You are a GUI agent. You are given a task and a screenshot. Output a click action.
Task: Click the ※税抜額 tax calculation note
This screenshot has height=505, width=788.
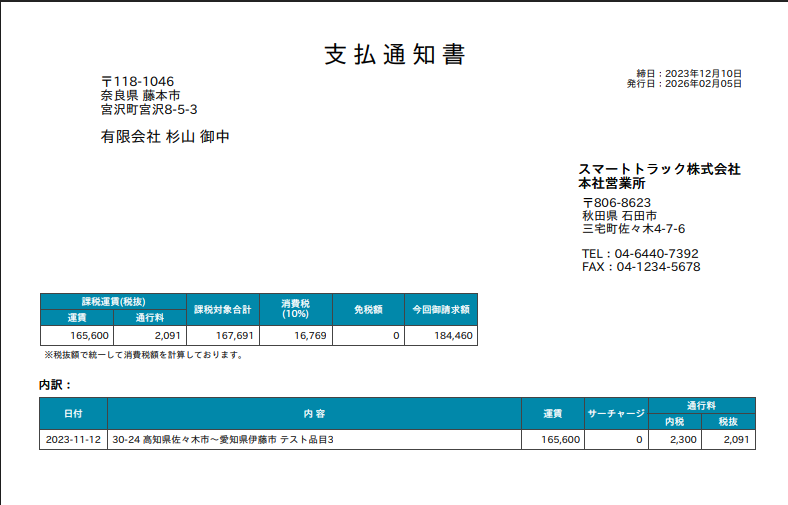pyautogui.click(x=143, y=355)
